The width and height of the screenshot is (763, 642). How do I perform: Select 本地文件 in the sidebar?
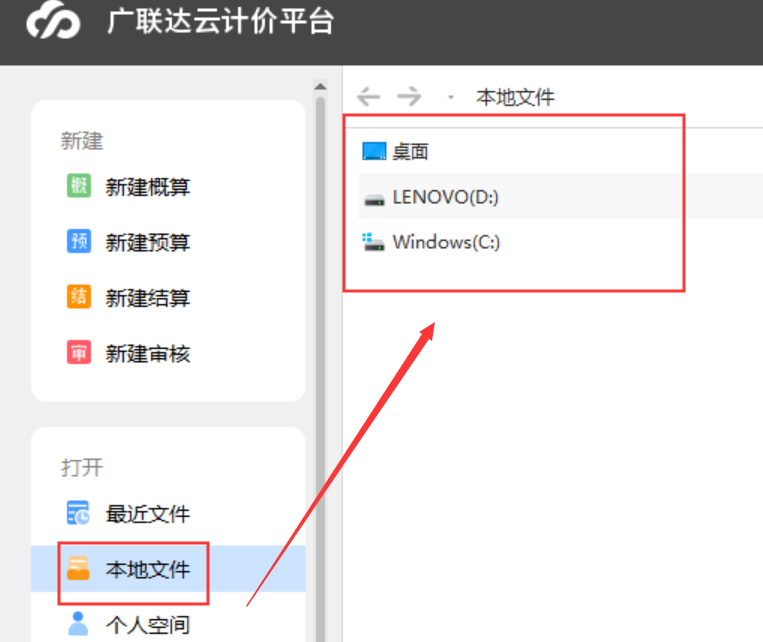tap(168, 569)
